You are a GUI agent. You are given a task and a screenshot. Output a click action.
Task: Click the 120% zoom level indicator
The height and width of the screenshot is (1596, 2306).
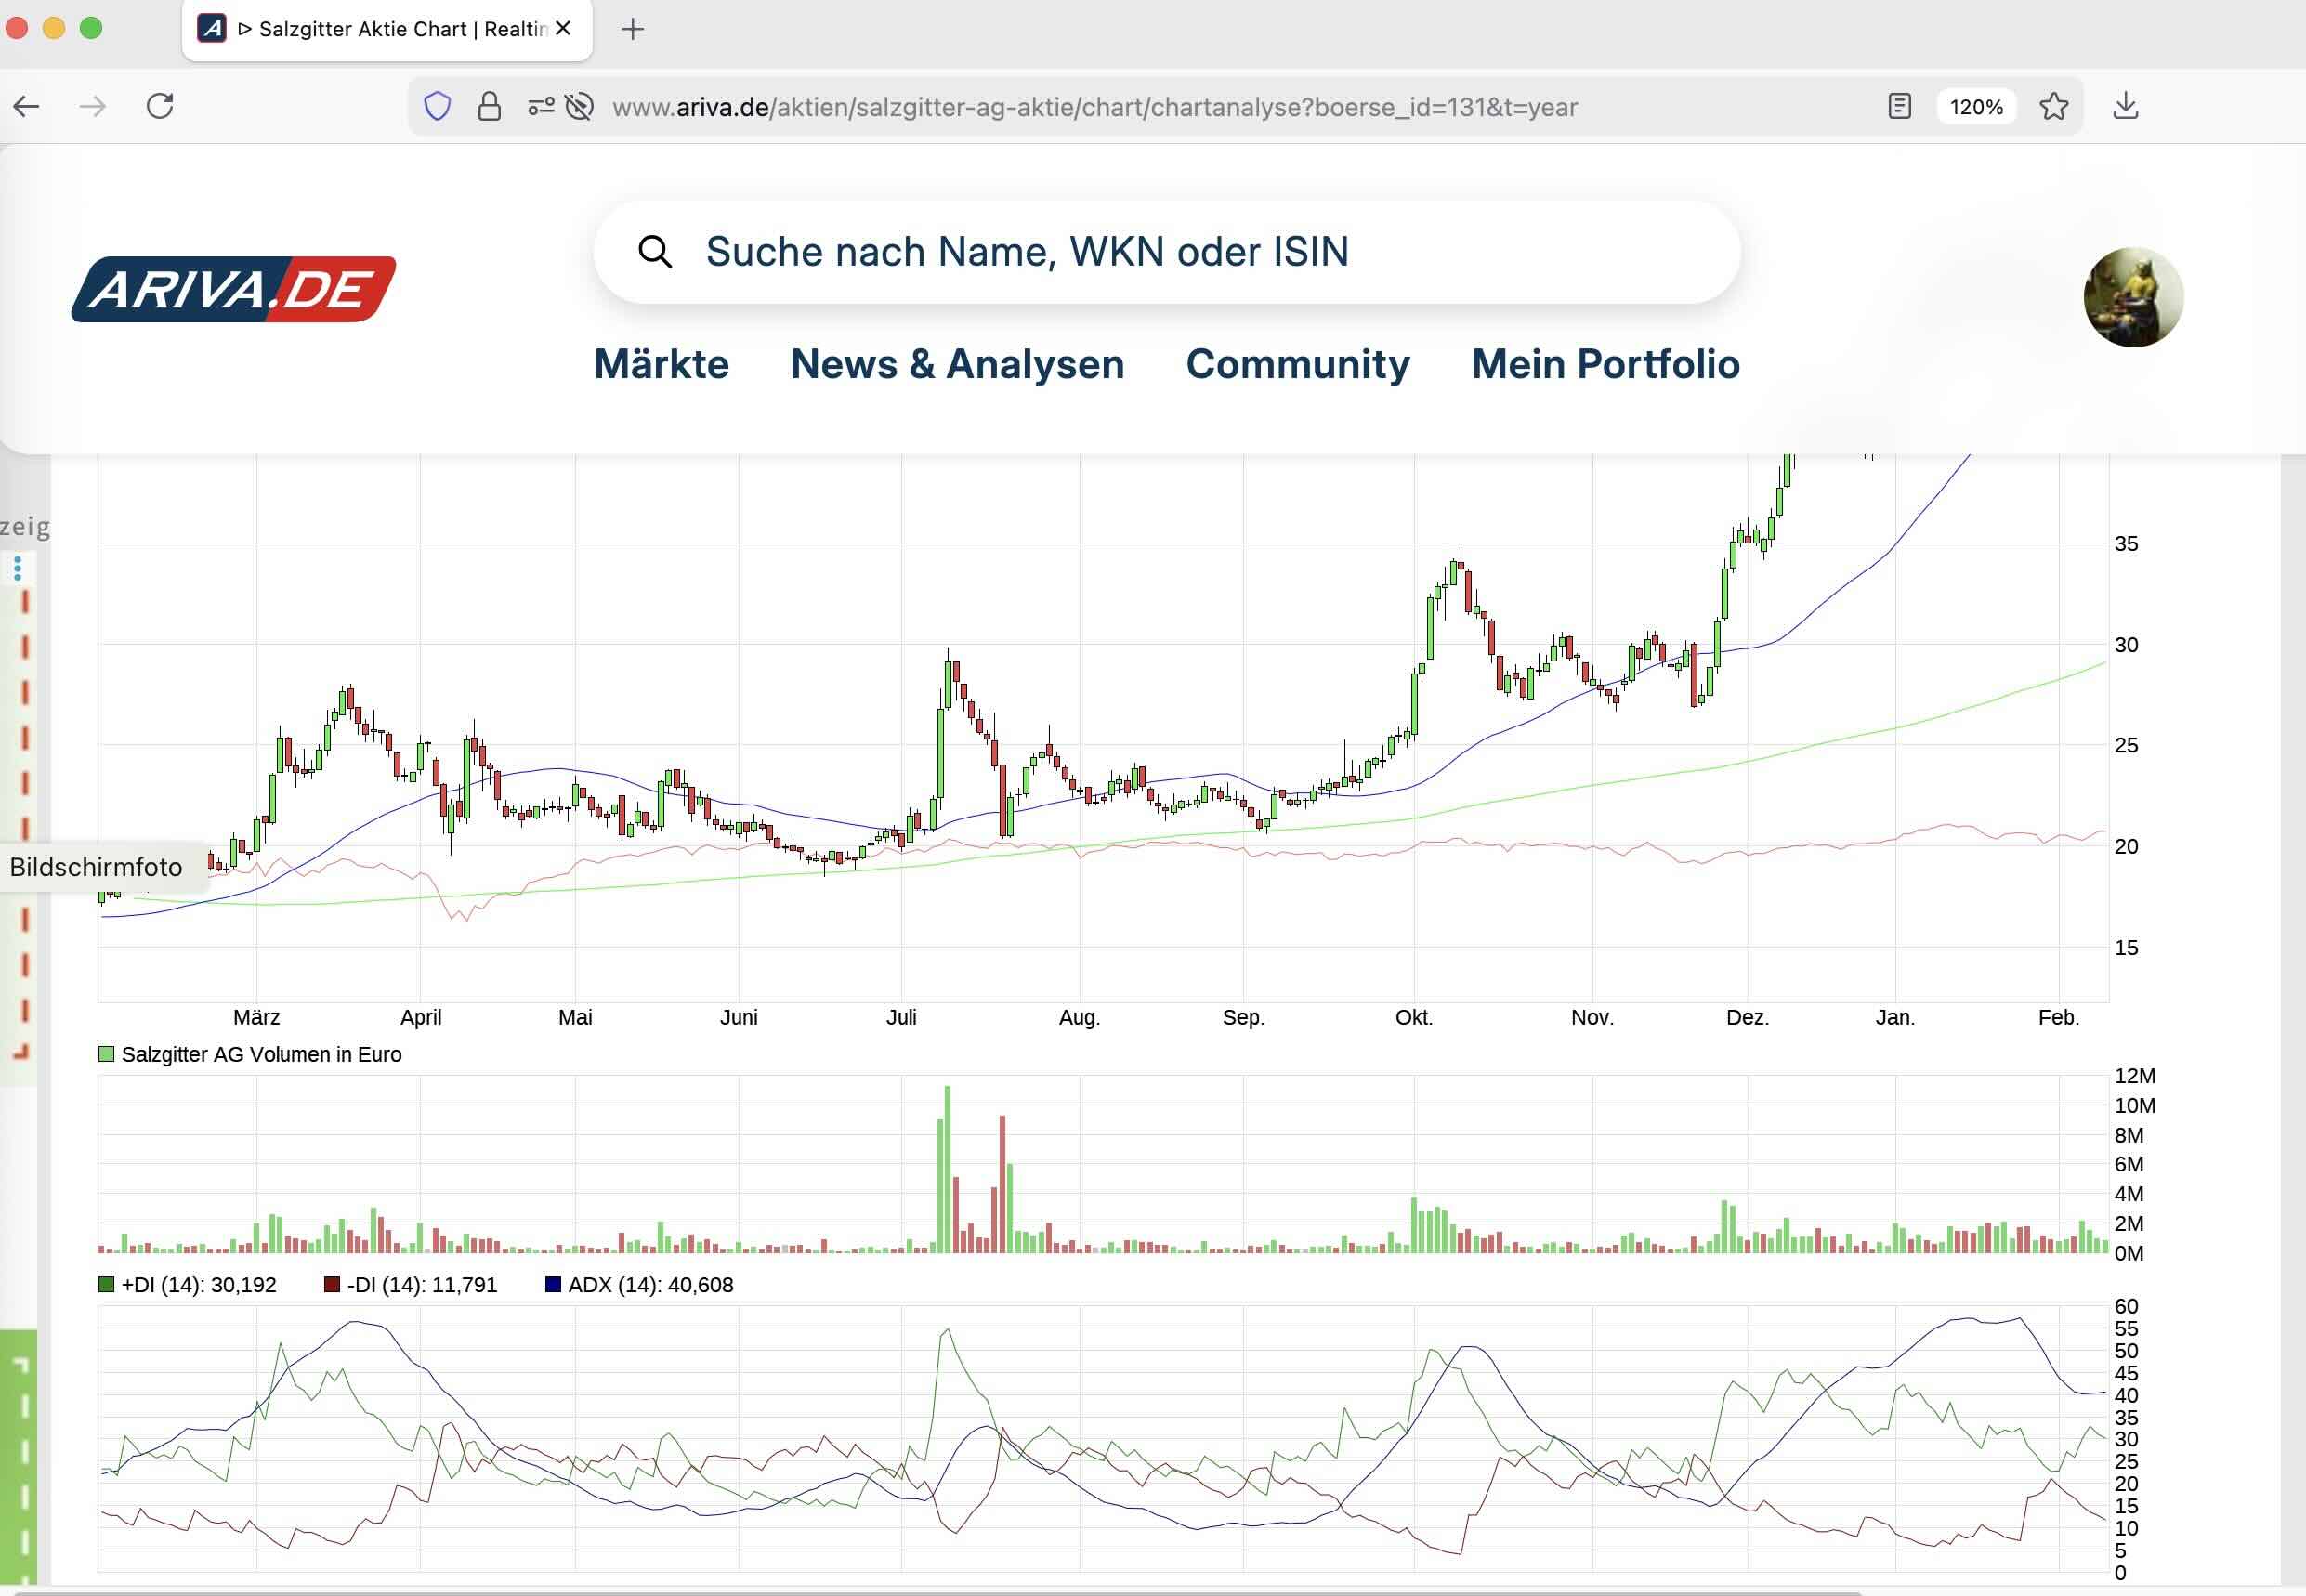(x=1975, y=106)
